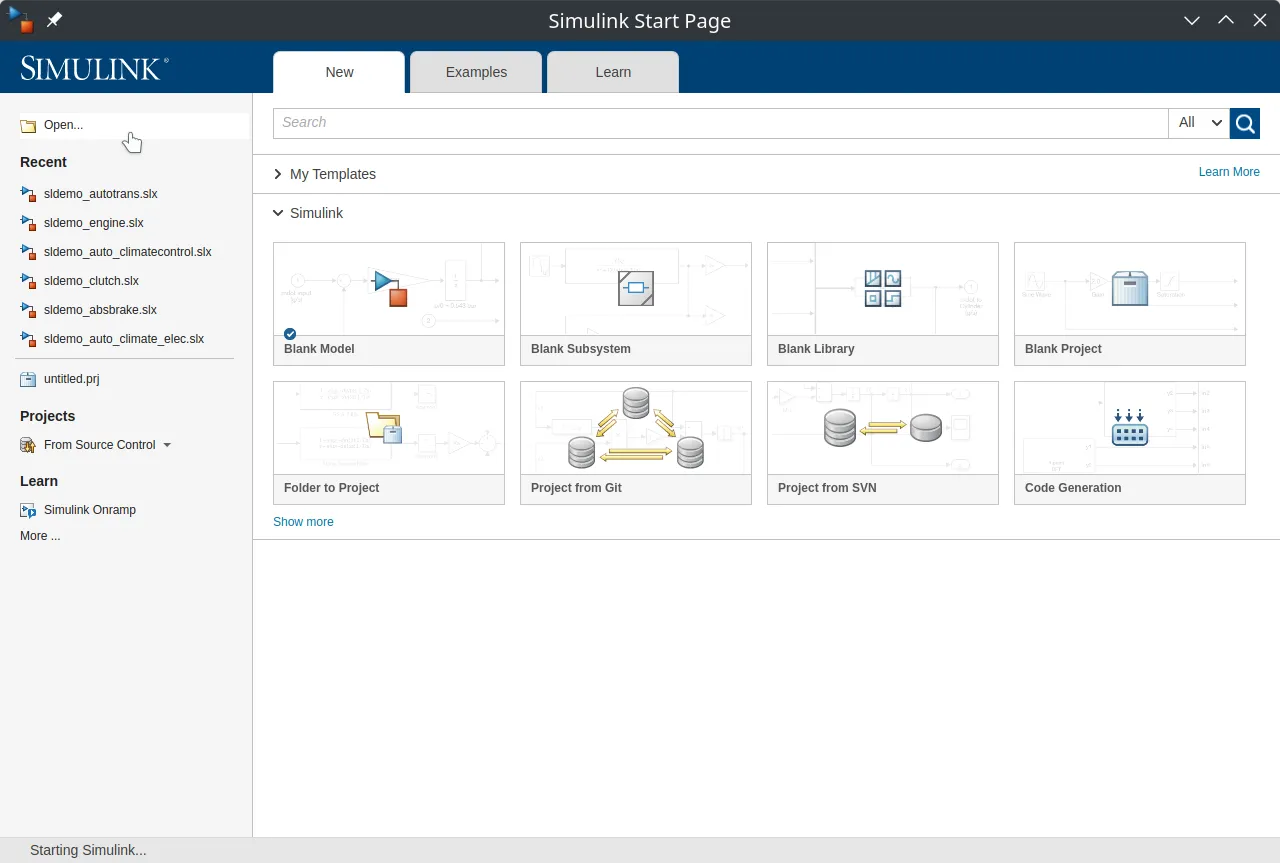Click the Code Generation chip icon
Screen dimensions: 1280x863
(x=1130, y=427)
